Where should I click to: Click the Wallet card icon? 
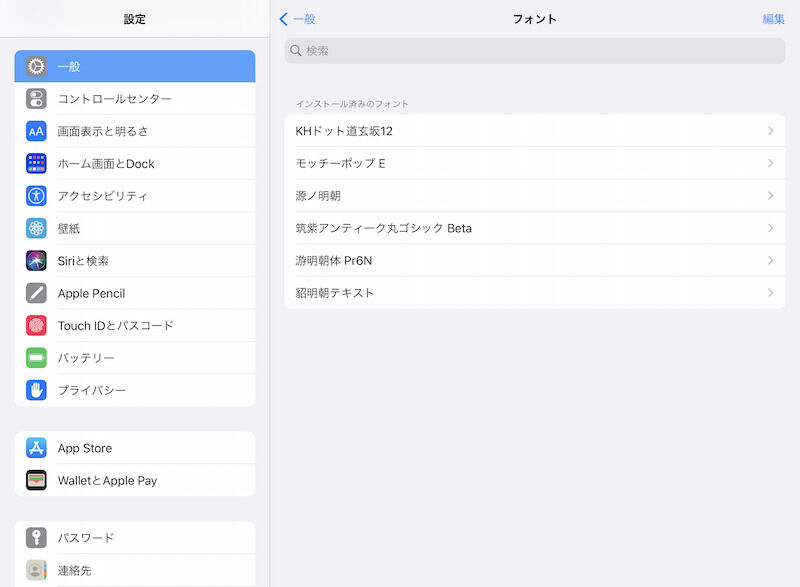pyautogui.click(x=36, y=480)
